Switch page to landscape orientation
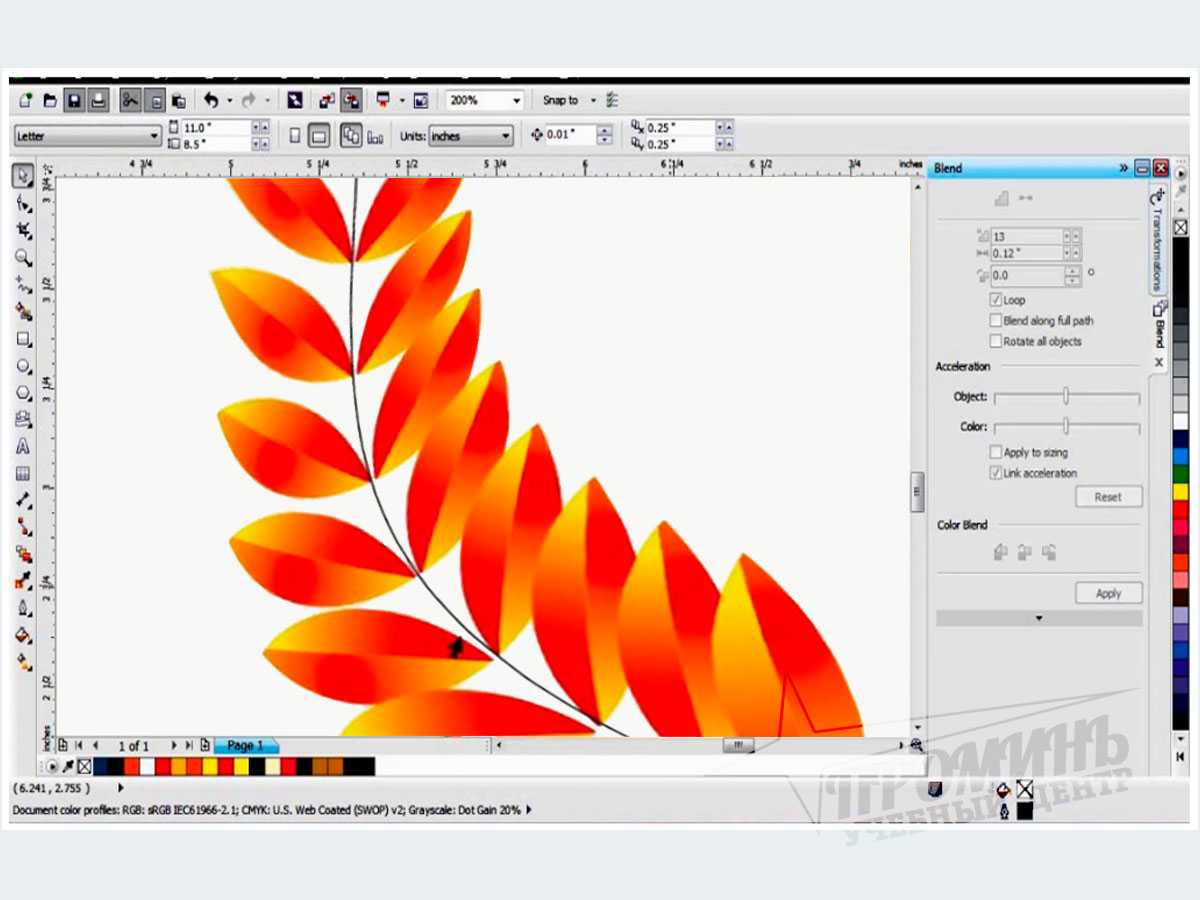Image resolution: width=1200 pixels, height=900 pixels. tap(319, 136)
